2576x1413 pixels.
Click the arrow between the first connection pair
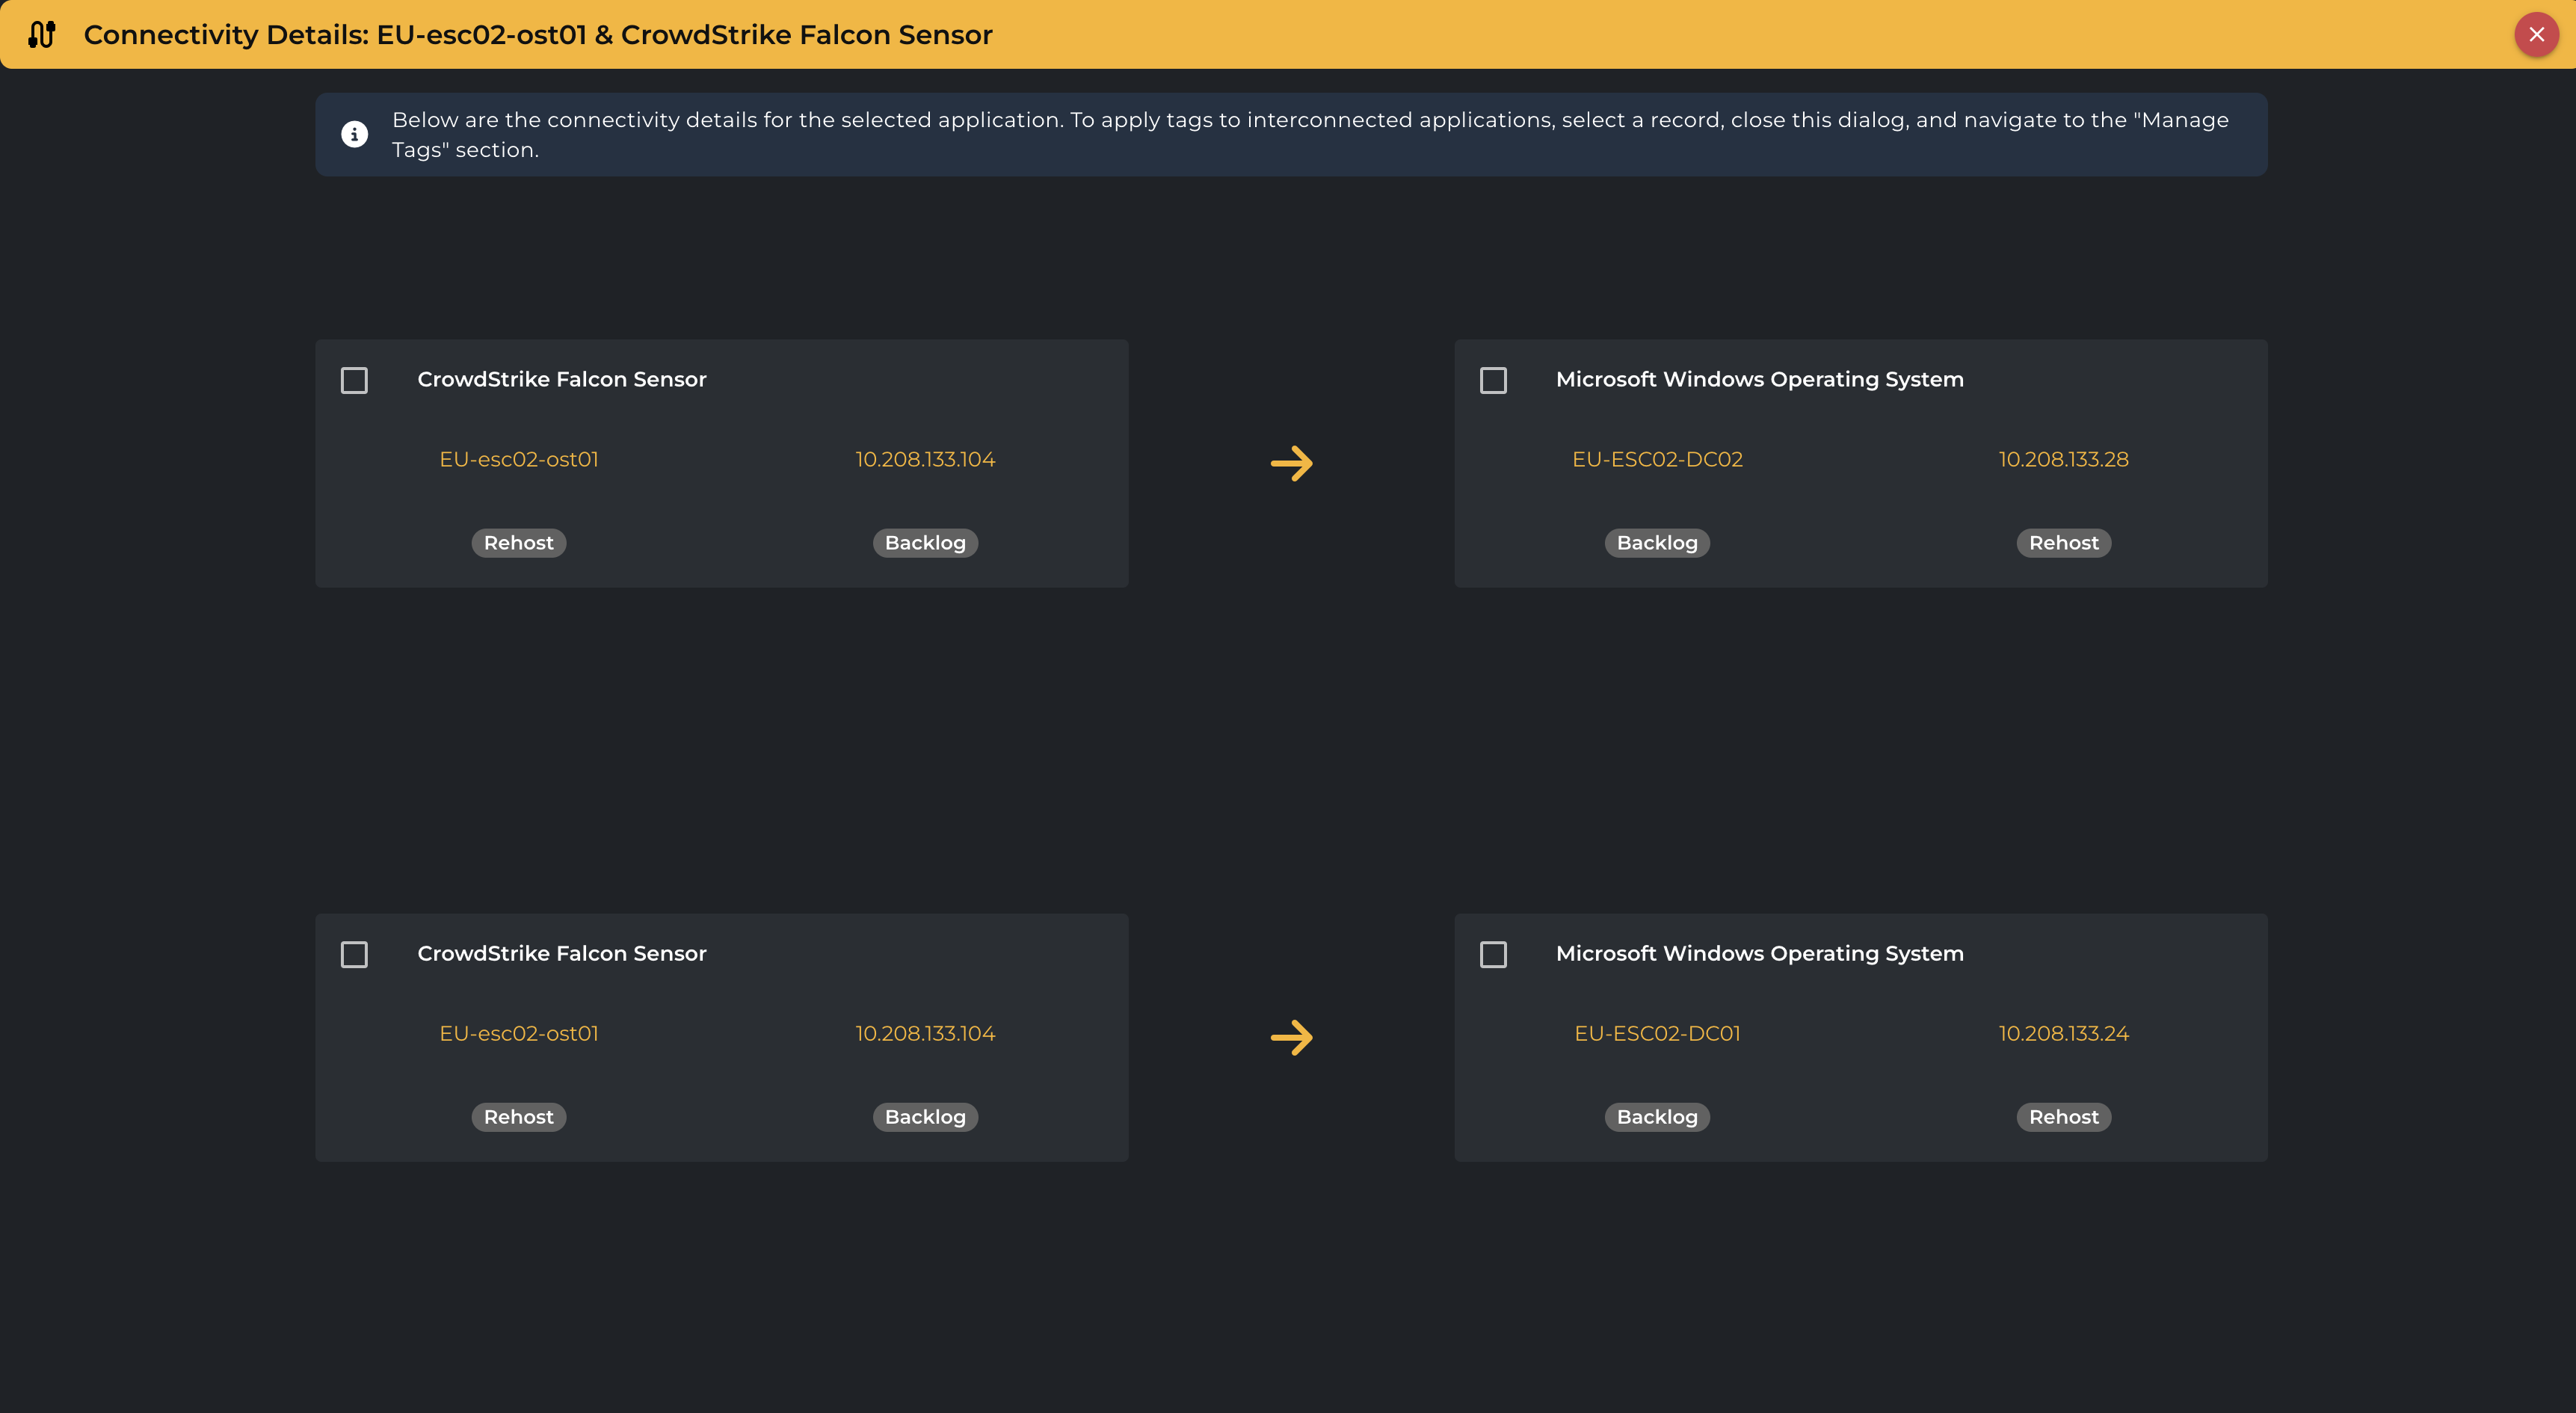click(1291, 463)
